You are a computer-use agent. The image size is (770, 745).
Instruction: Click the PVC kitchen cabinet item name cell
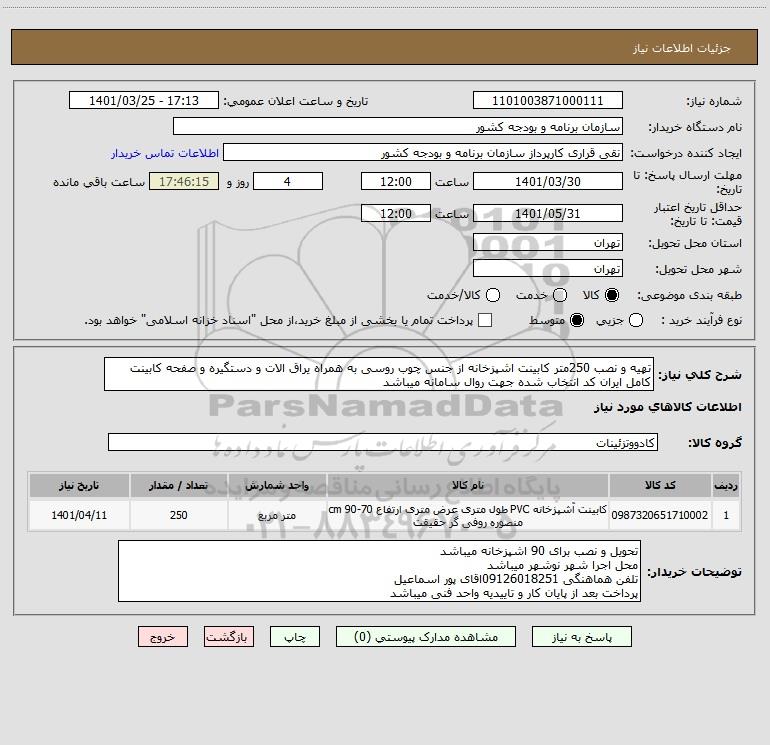(x=468, y=515)
